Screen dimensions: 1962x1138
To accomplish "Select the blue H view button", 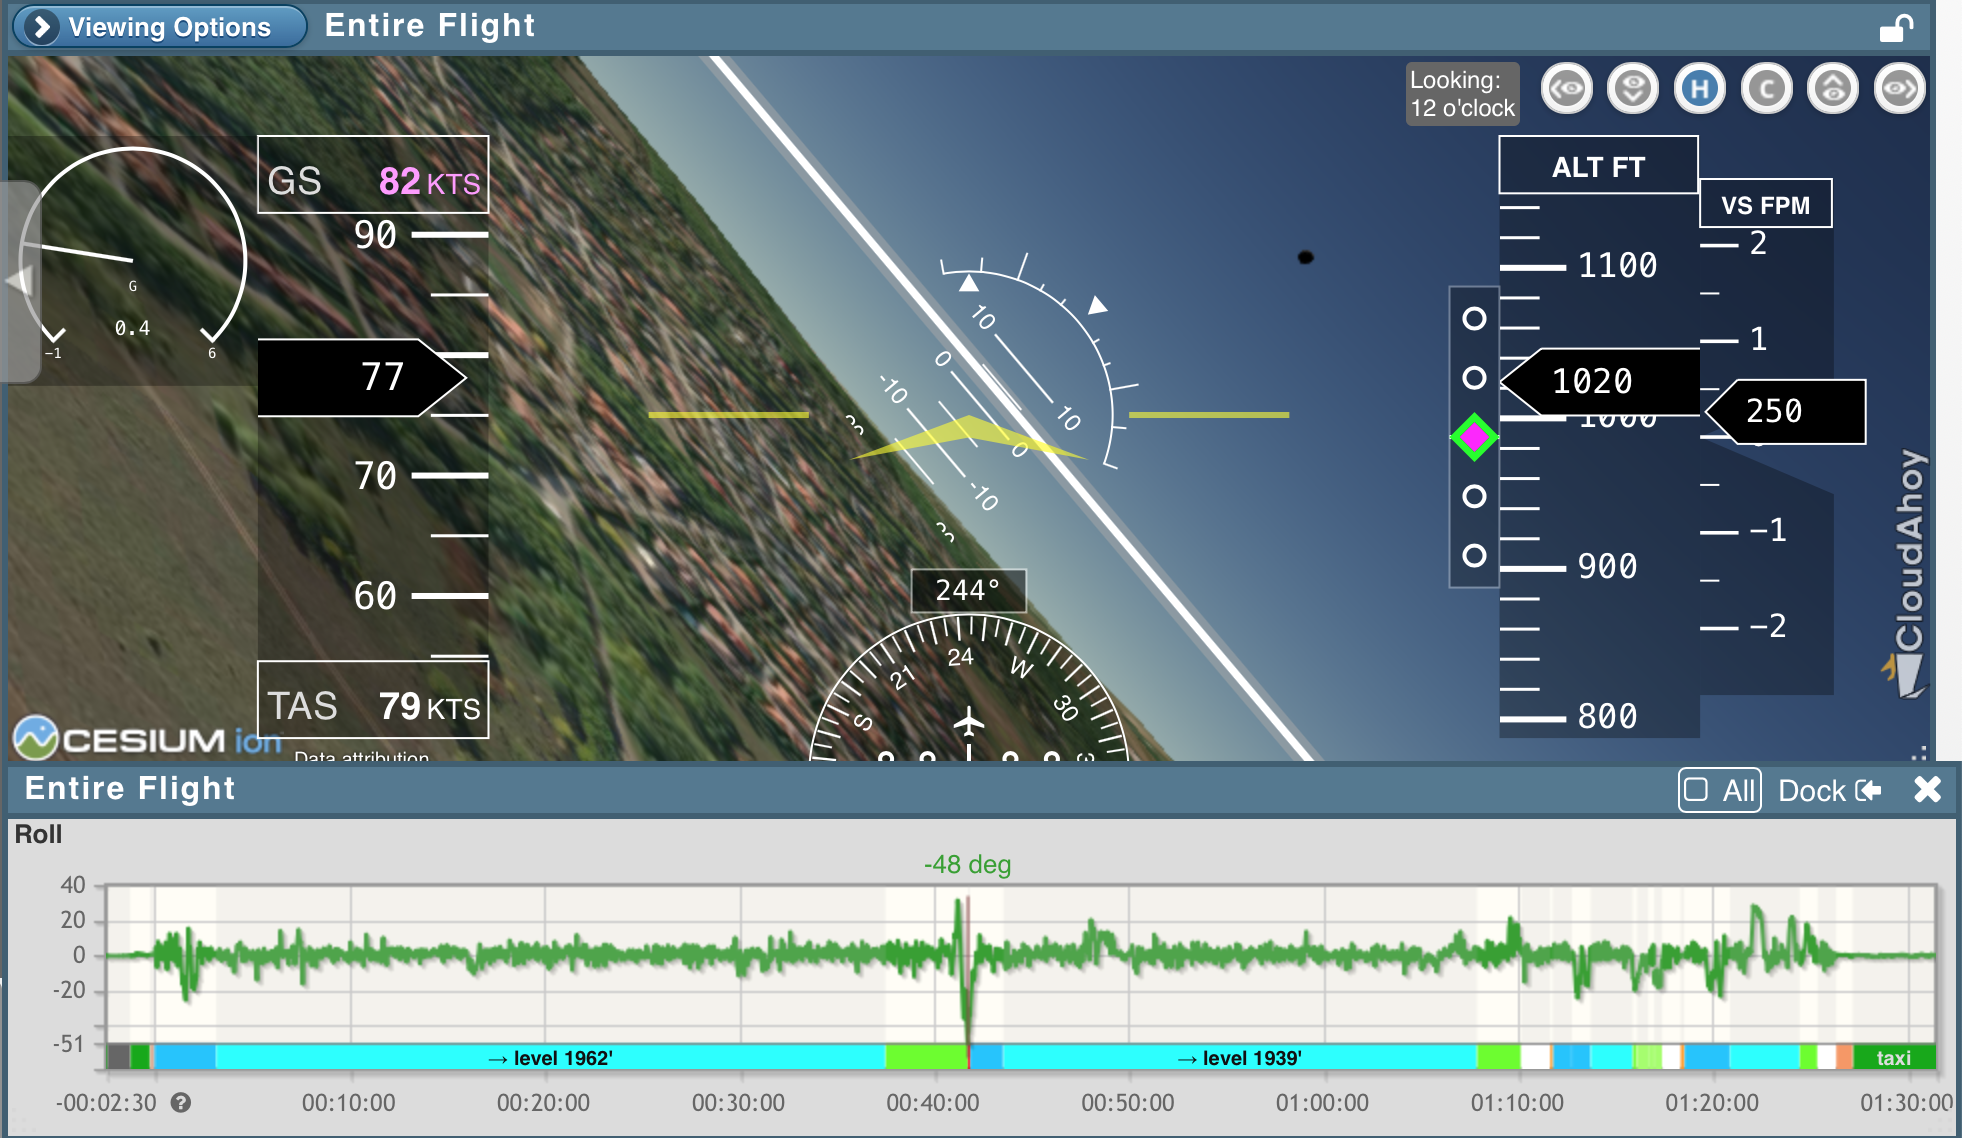I will pyautogui.click(x=1699, y=89).
